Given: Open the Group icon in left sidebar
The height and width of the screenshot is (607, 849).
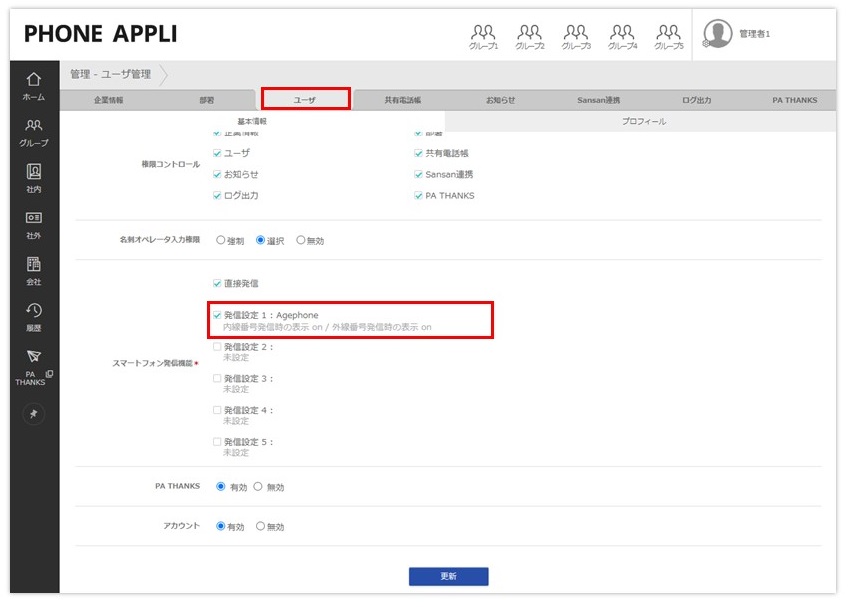Looking at the screenshot, I should tap(34, 126).
